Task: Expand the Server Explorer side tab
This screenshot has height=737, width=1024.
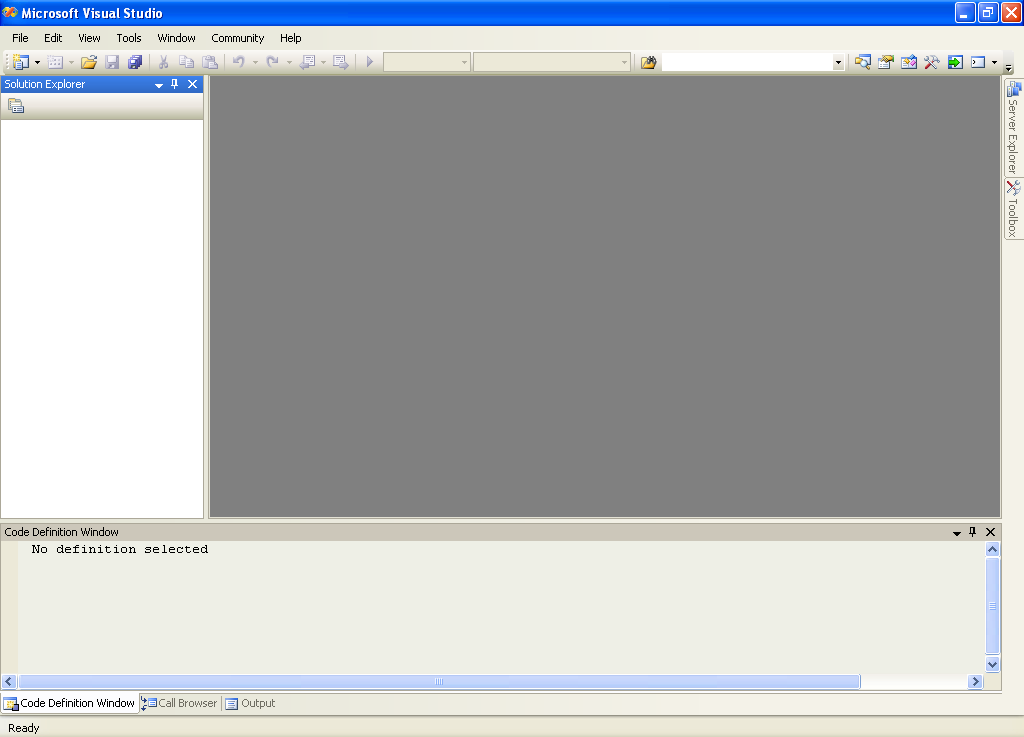Action: 1013,127
